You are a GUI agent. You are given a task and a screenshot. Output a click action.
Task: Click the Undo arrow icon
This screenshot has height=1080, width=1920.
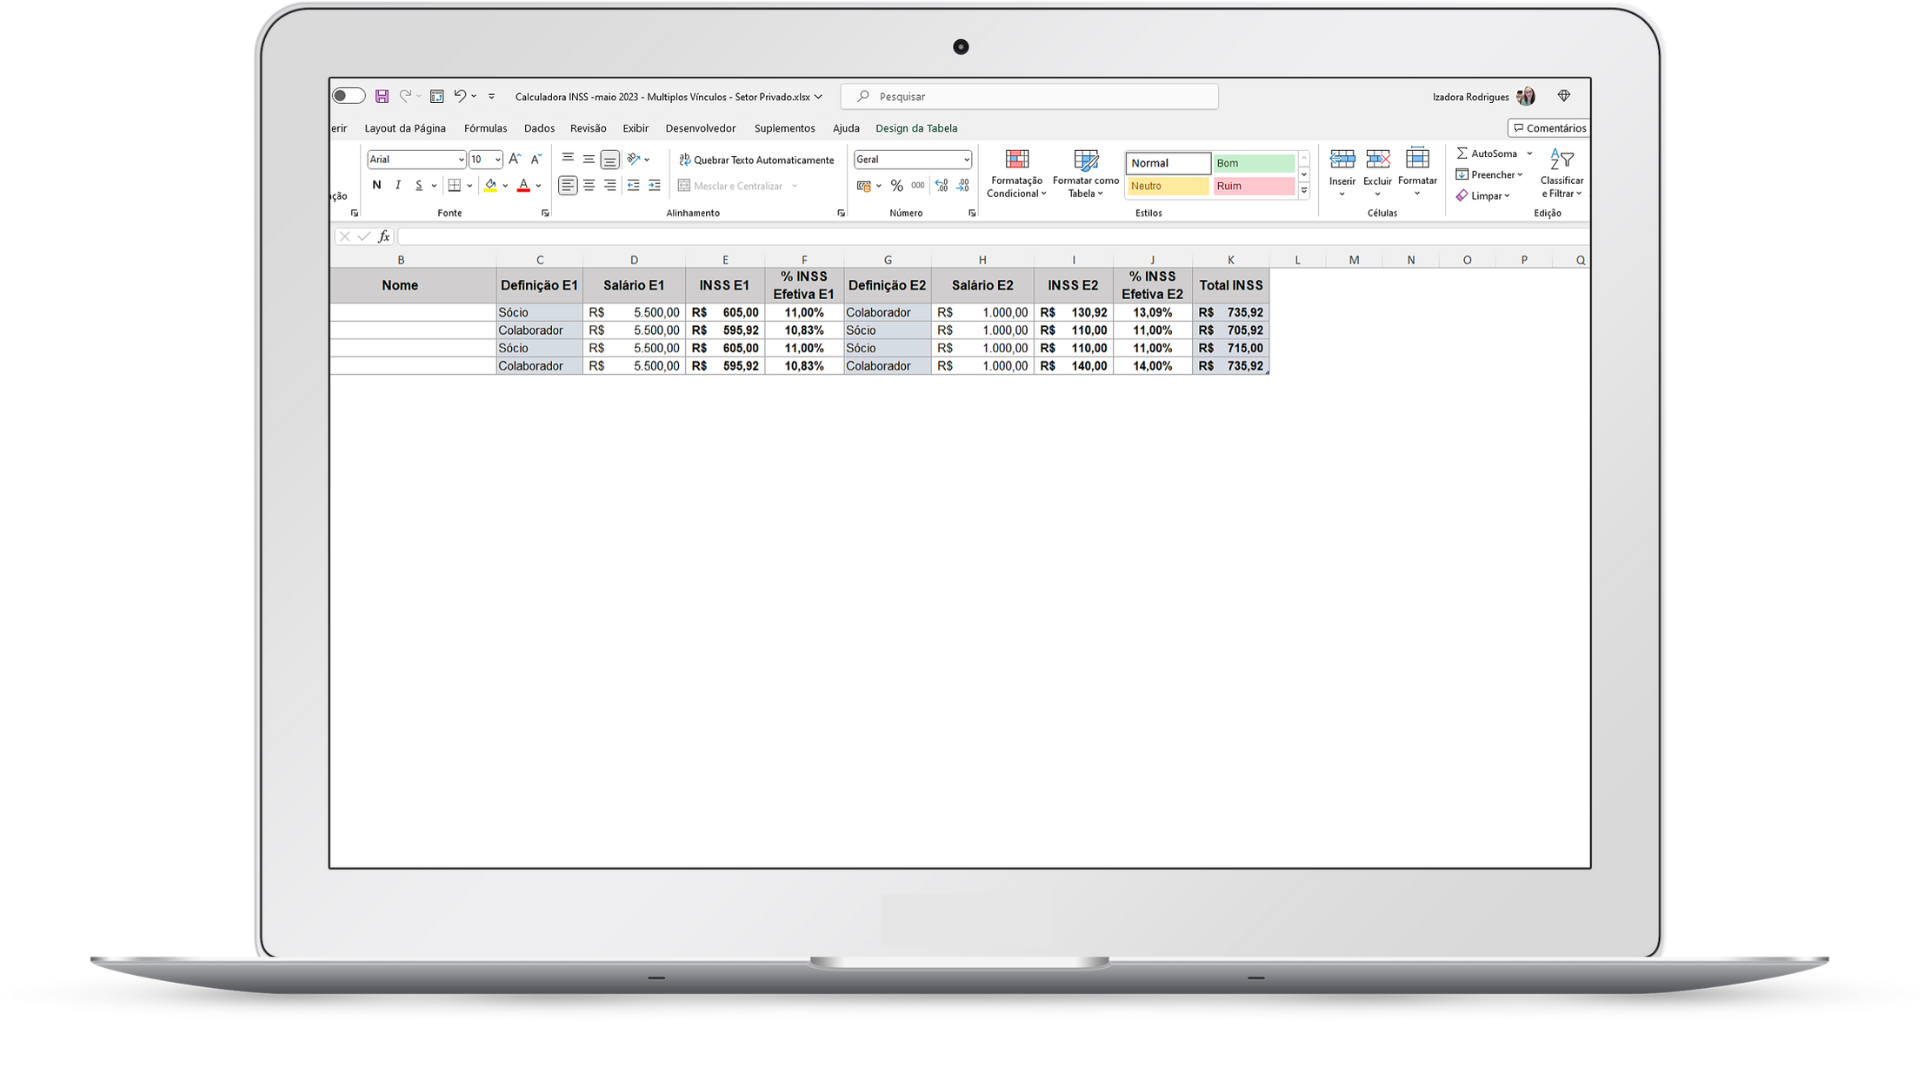[x=460, y=97]
